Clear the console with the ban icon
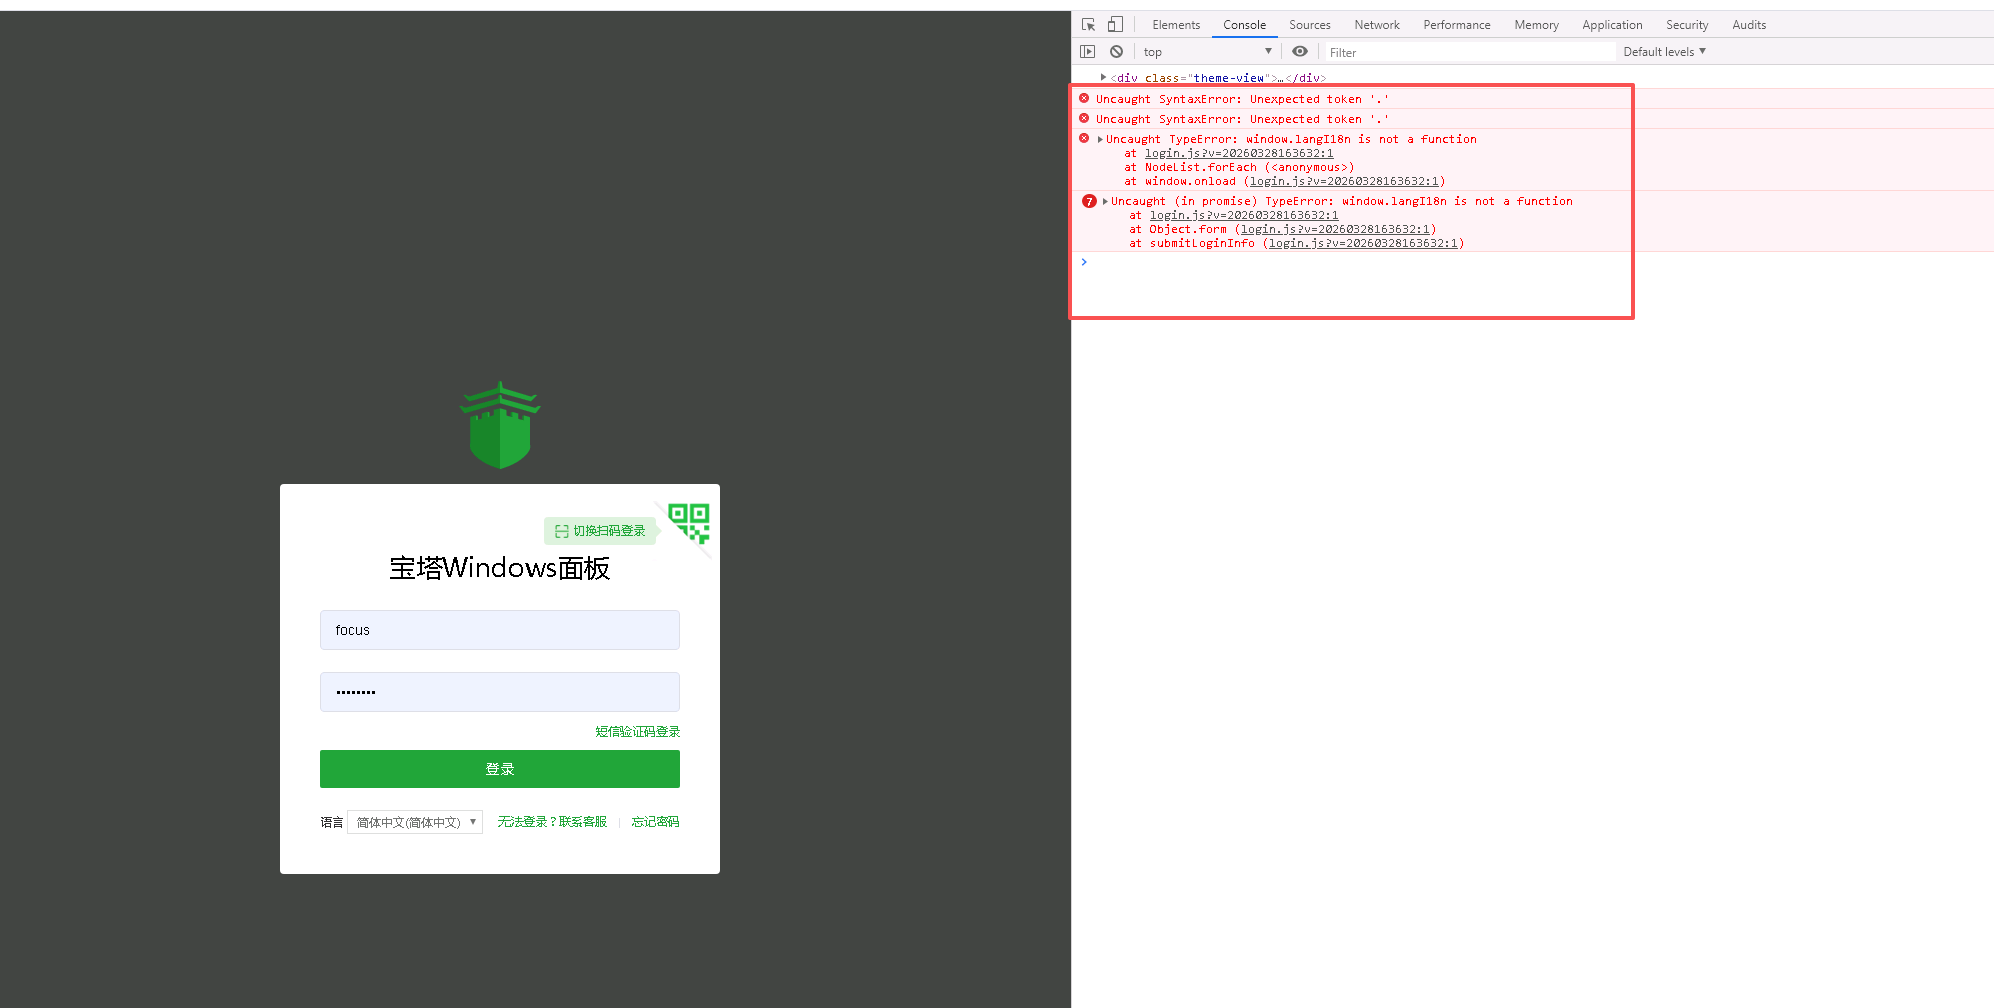Screen dimensions: 1994x1008 coord(1116,52)
